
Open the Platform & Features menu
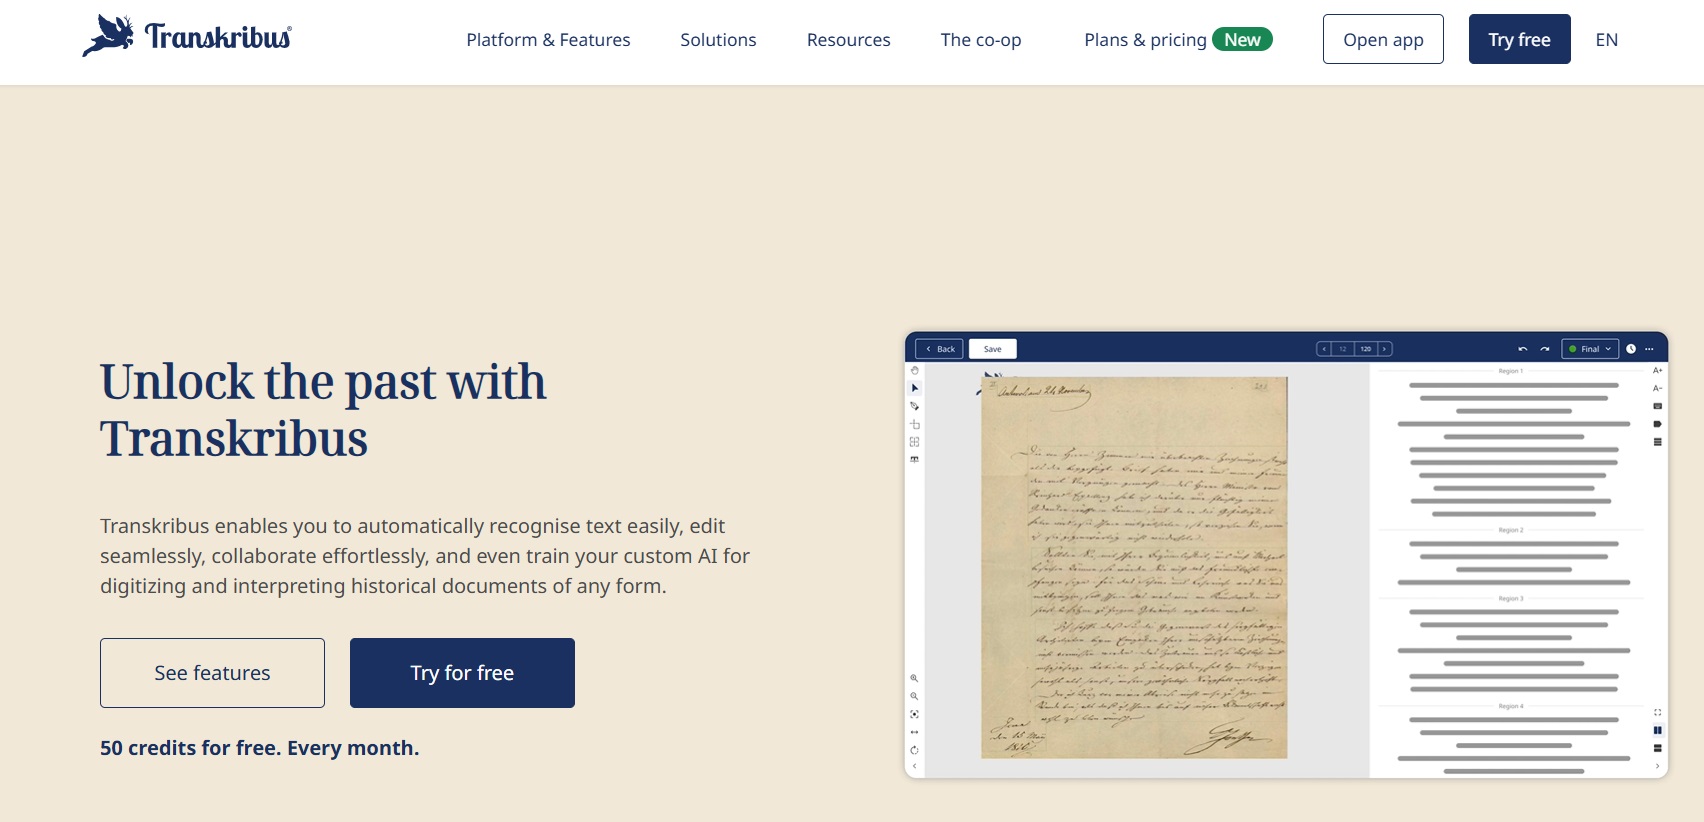click(x=548, y=40)
